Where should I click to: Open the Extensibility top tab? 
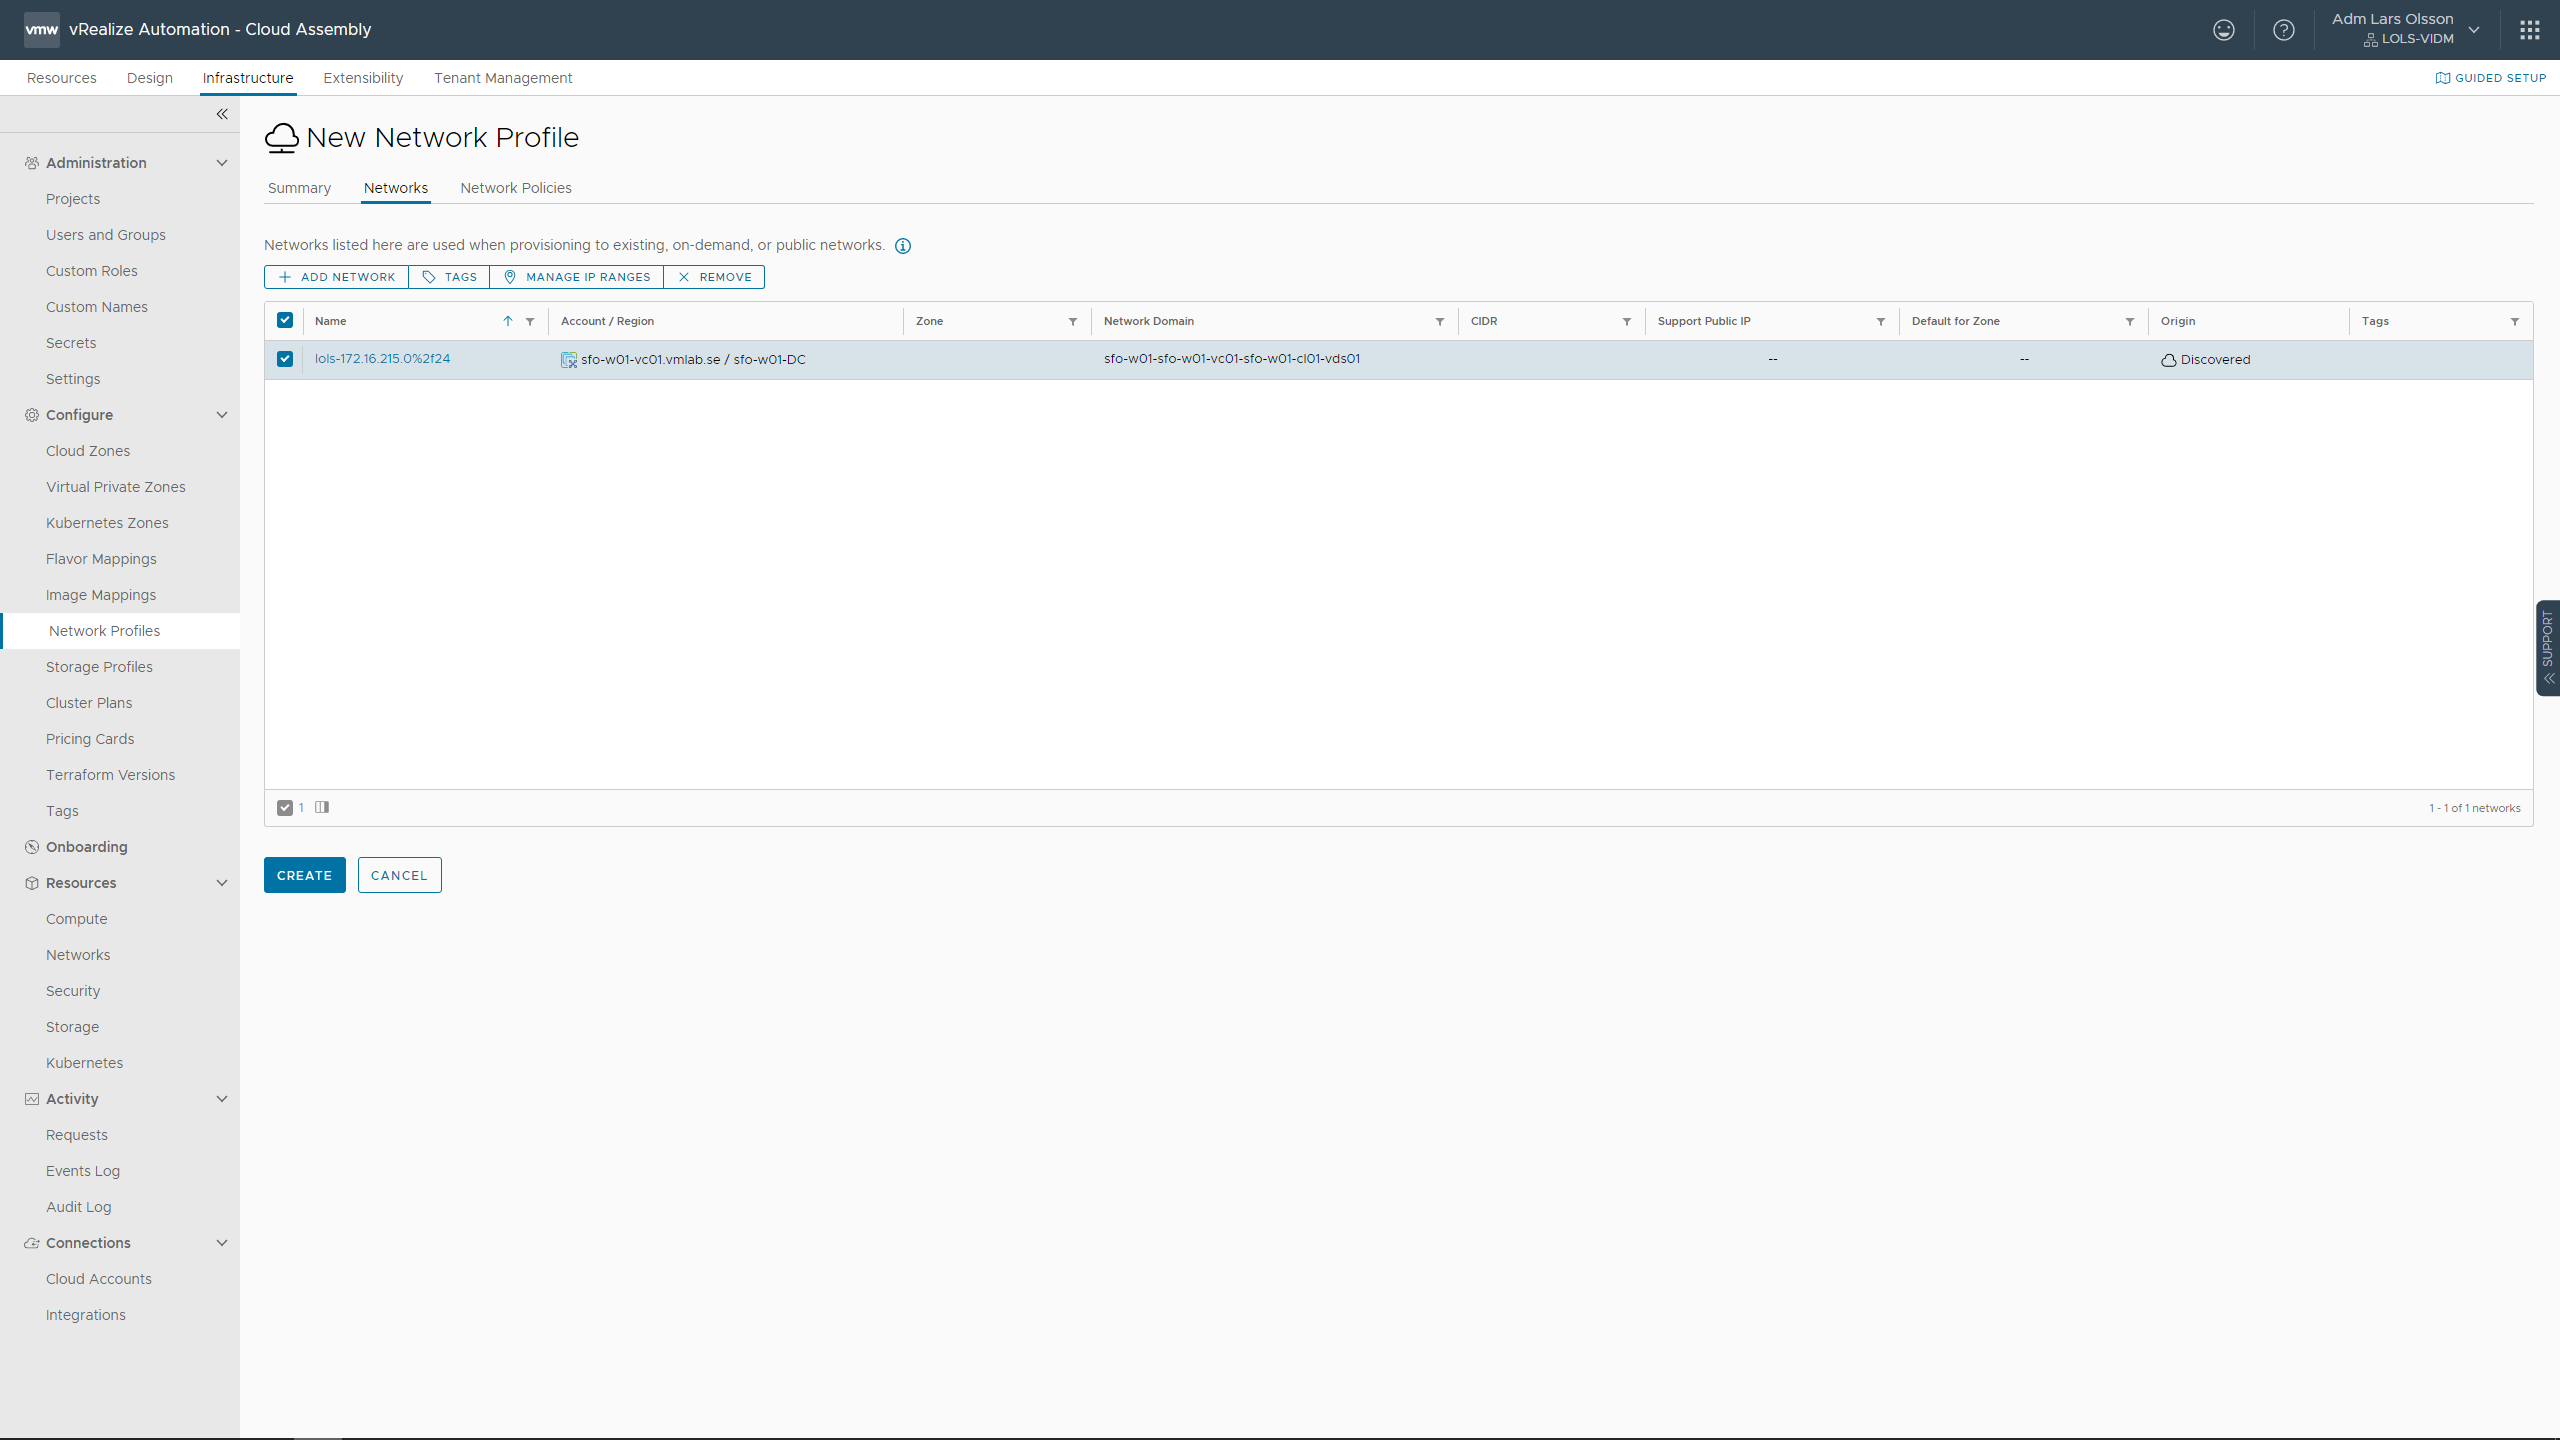coord(363,78)
